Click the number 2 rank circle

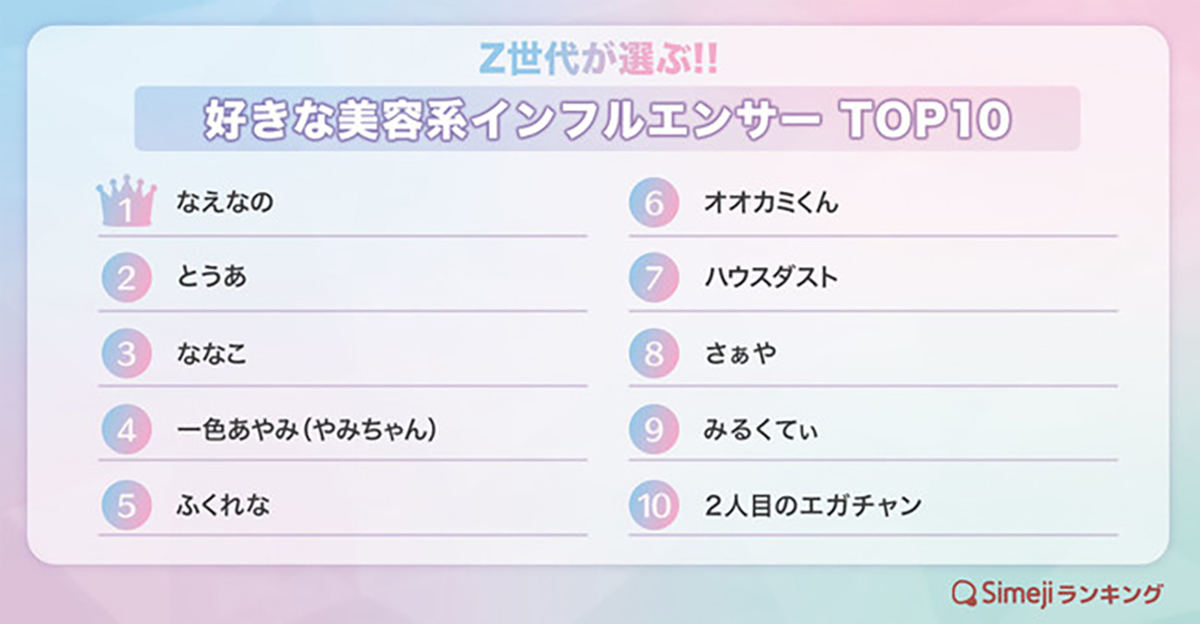click(x=126, y=279)
